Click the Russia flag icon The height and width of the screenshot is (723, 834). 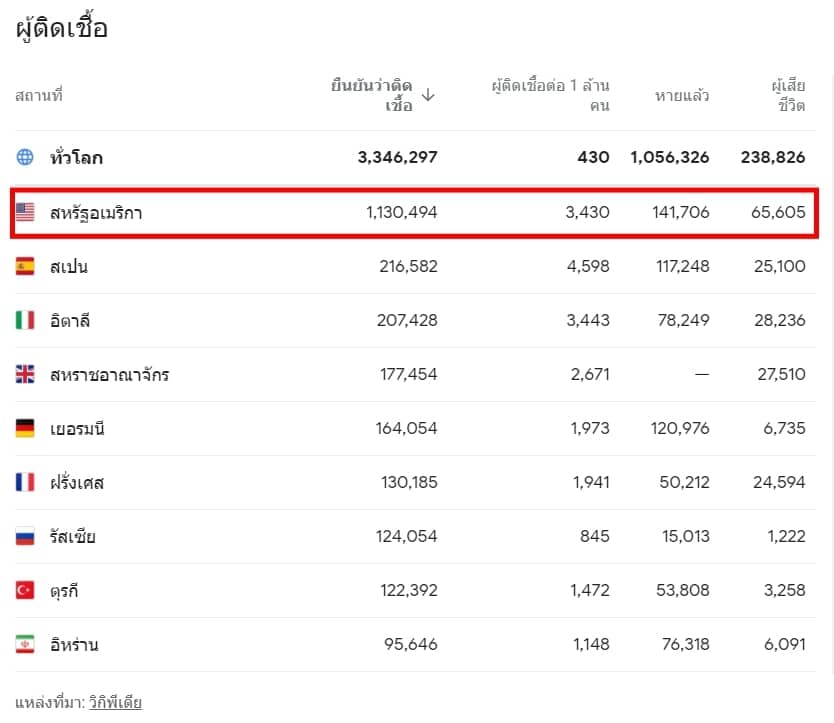pos(25,536)
